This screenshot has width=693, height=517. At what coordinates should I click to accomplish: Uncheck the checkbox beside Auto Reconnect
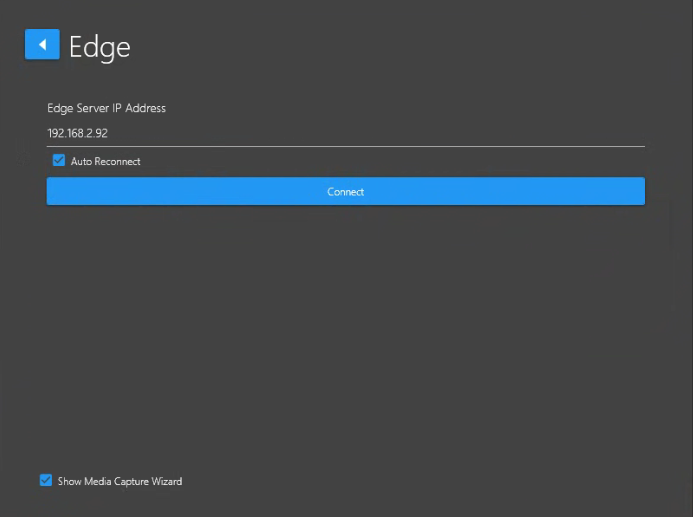tap(59, 161)
